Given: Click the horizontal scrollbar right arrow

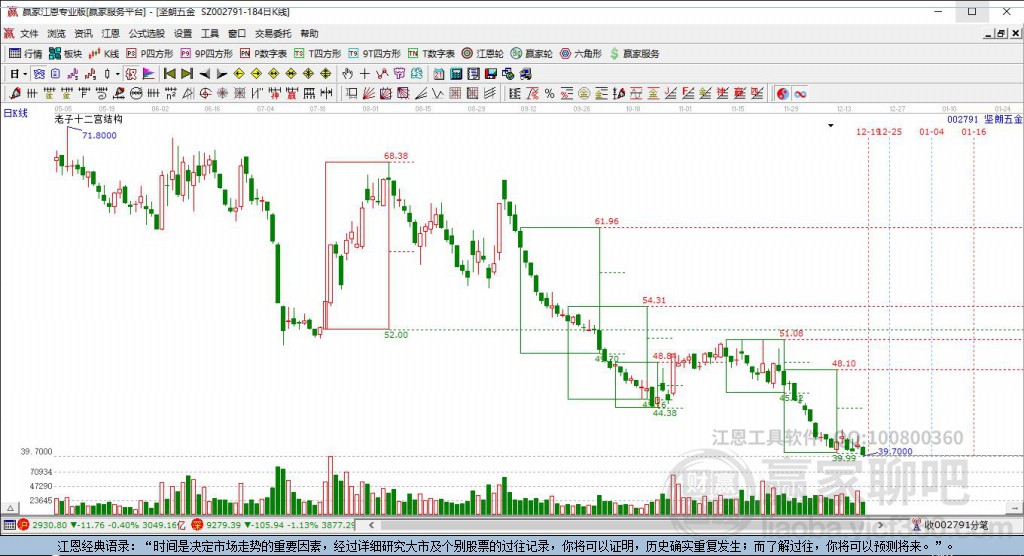Looking at the screenshot, I should click(880, 525).
